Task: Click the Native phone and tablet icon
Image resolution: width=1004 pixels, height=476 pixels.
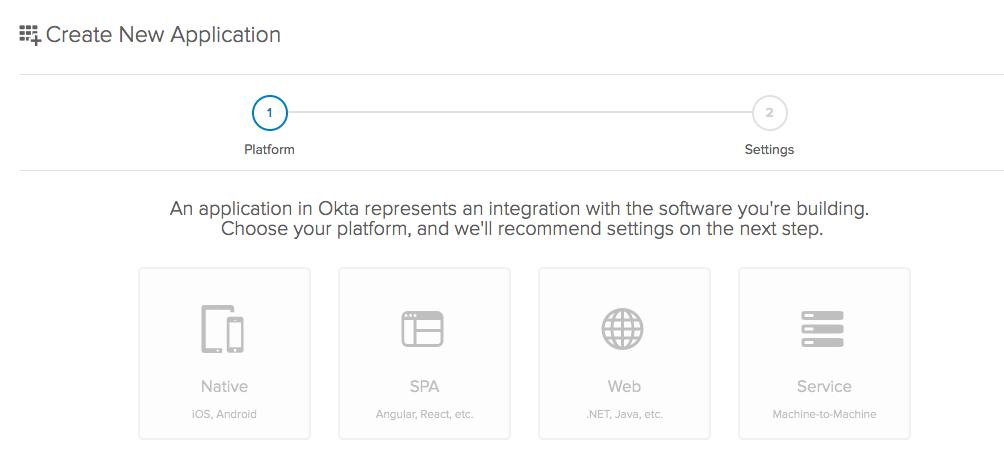Action: pos(223,329)
